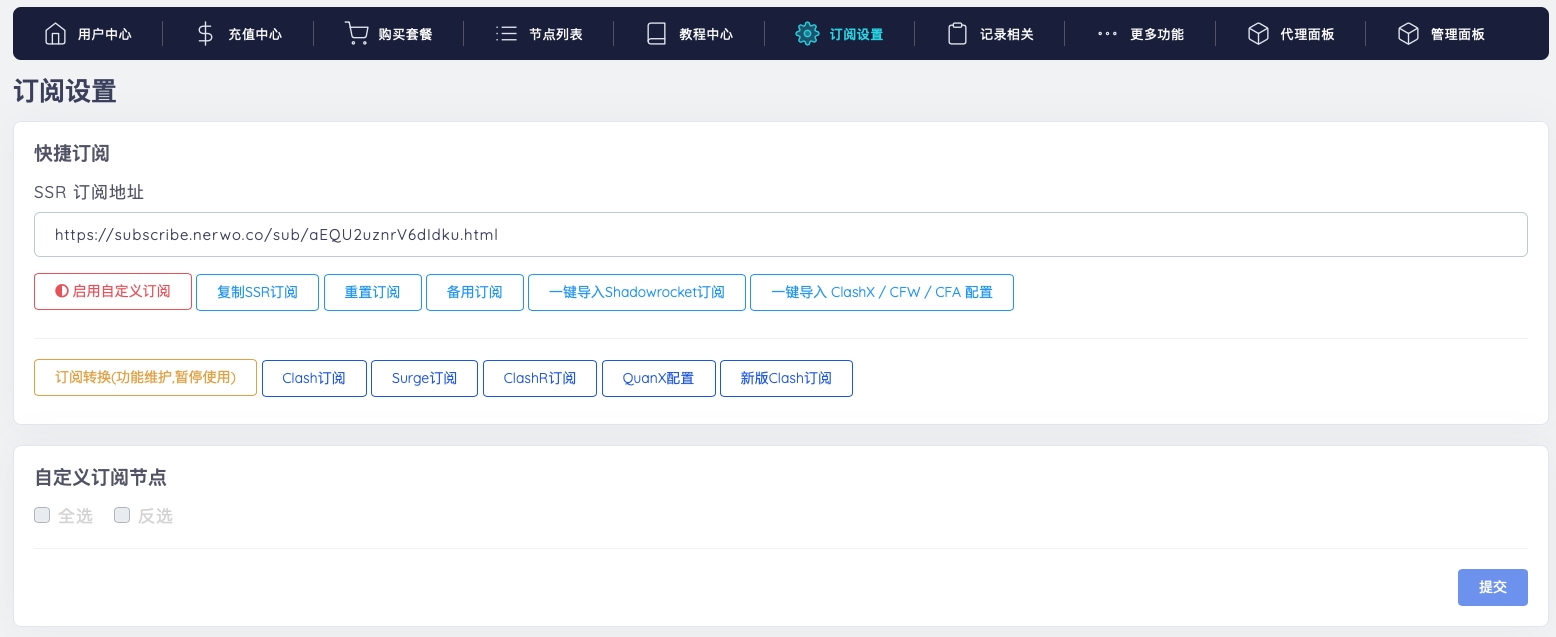This screenshot has height=637, width=1556.
Task: Select the 新版Clash订阅 button
Action: 785,378
